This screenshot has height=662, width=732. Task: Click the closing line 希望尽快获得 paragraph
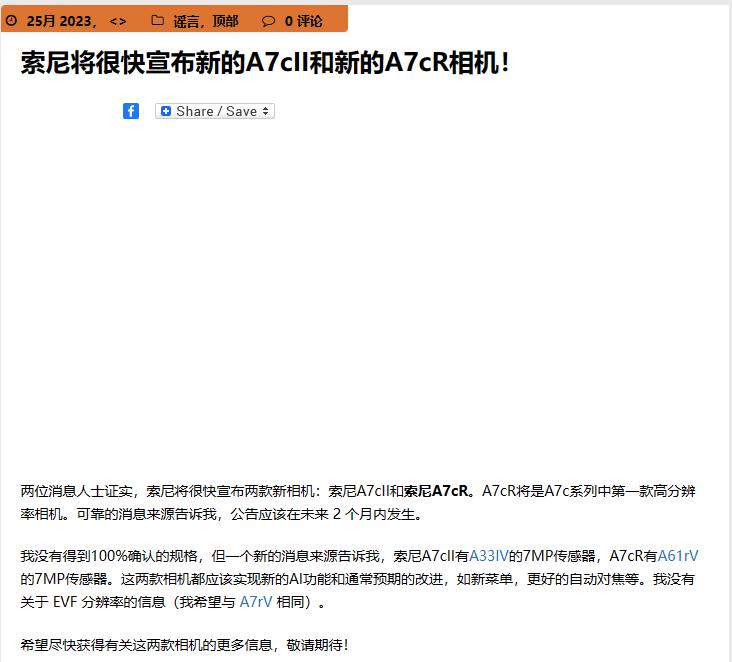(x=184, y=645)
